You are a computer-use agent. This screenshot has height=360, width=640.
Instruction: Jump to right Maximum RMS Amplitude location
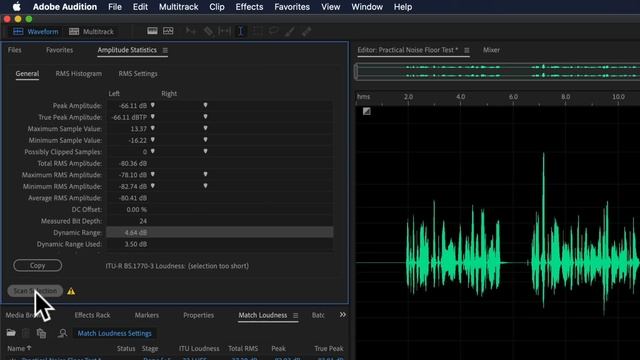coord(205,174)
